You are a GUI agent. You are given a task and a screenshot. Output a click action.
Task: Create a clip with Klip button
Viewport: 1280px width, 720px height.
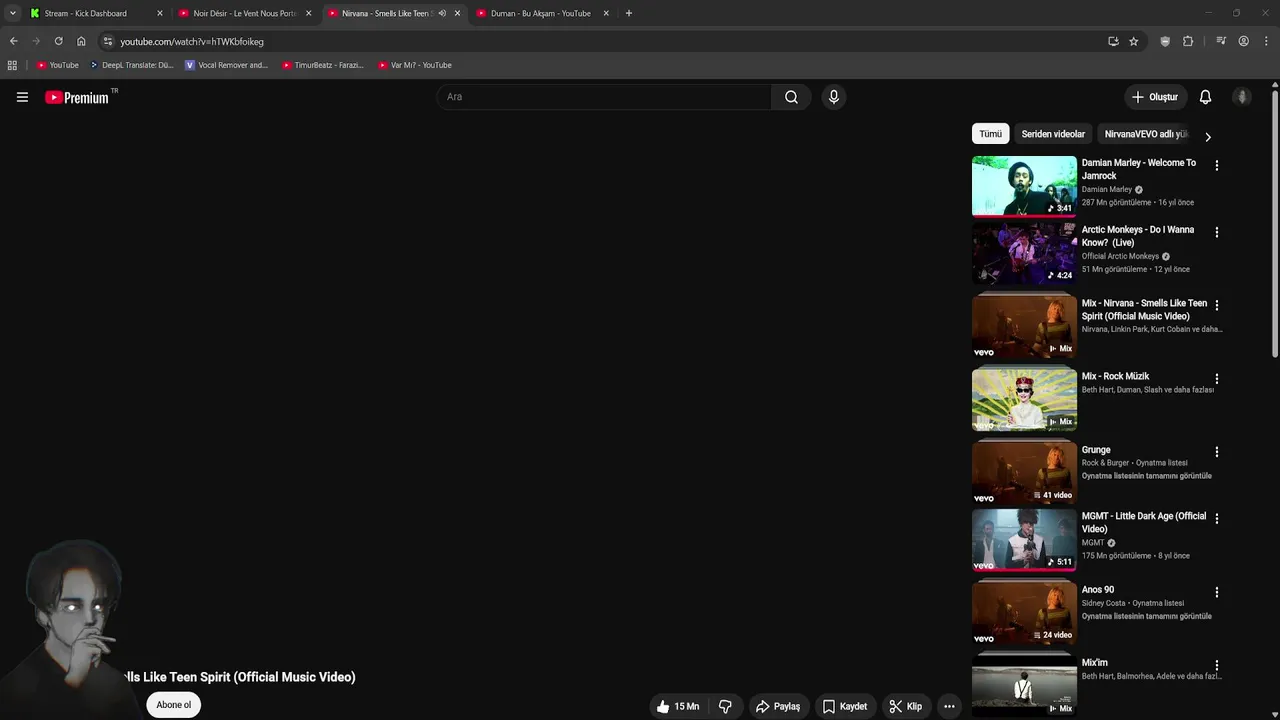906,706
